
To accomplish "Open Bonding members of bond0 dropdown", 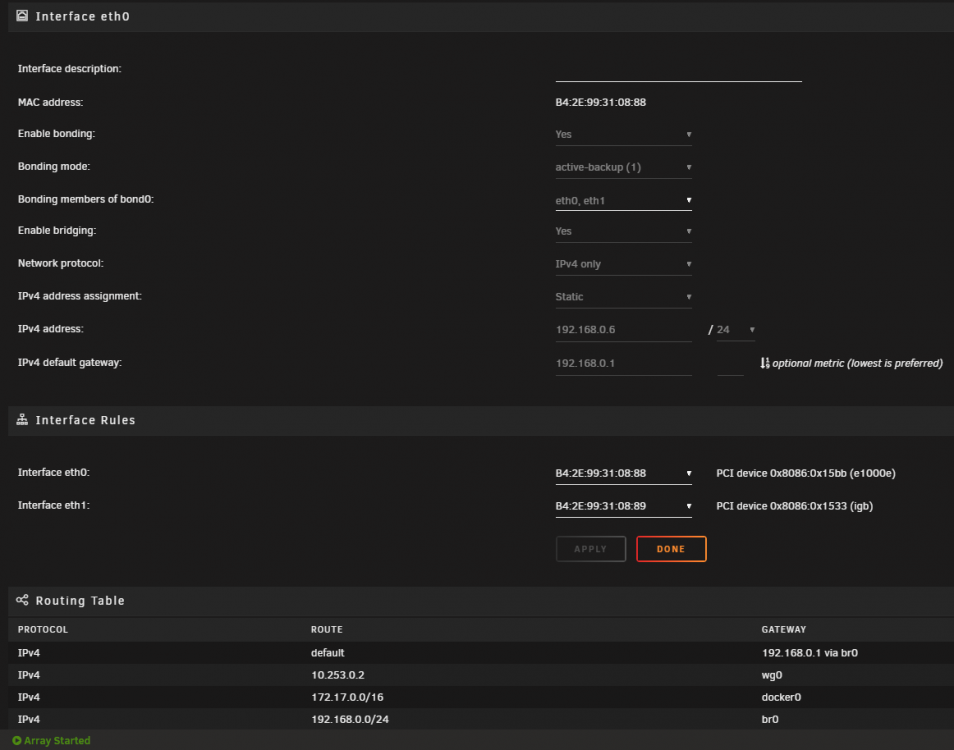I will coord(623,200).
